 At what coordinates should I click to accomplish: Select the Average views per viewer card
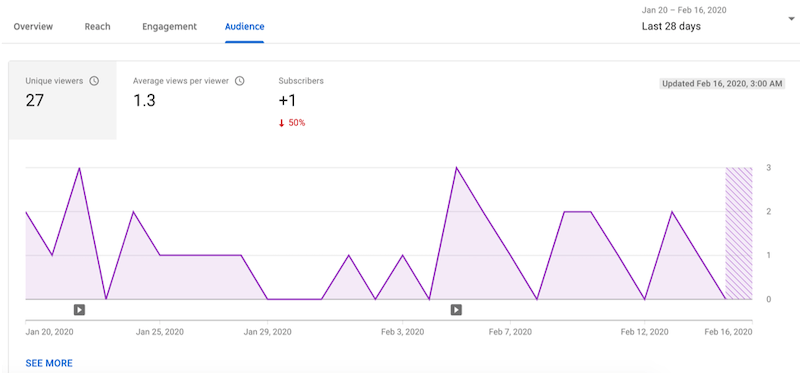click(189, 101)
